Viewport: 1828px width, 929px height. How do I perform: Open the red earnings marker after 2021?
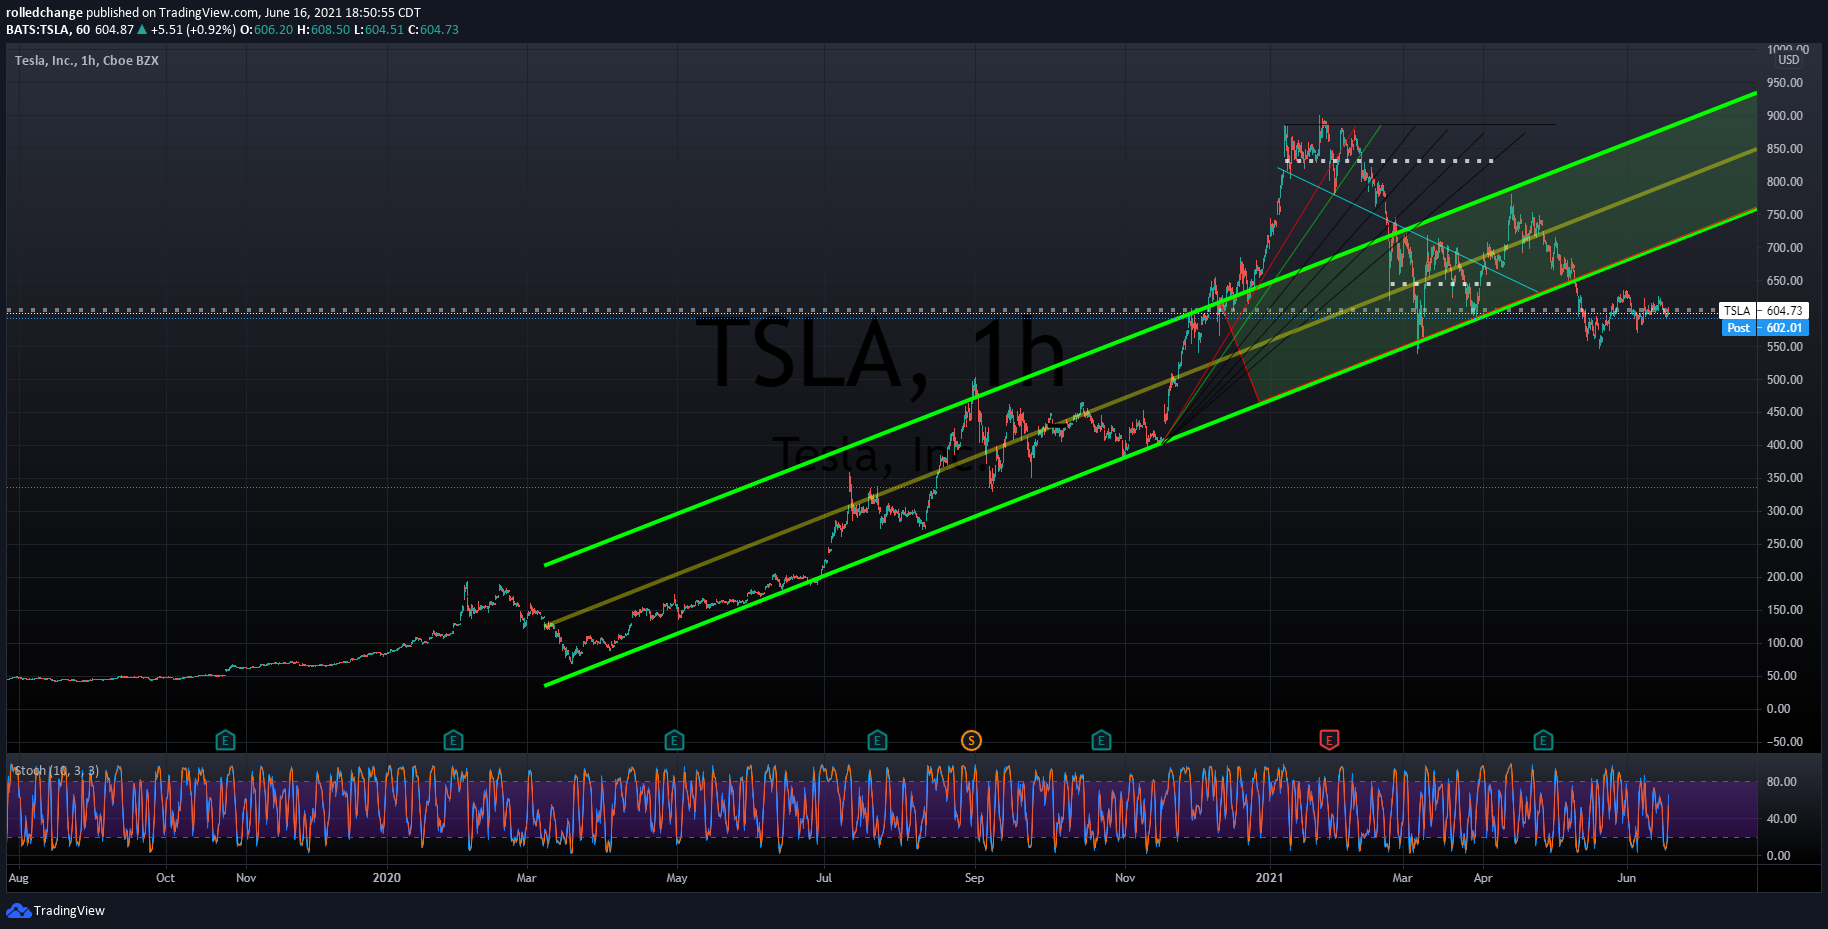[x=1329, y=740]
